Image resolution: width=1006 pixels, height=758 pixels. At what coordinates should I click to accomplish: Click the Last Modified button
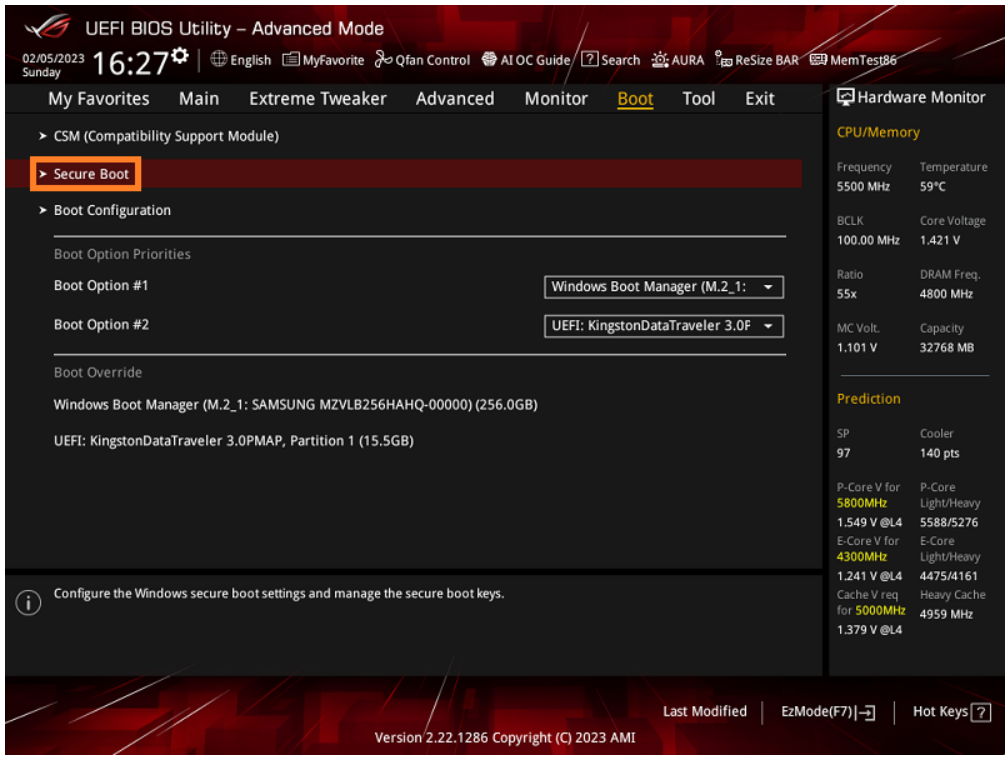(x=705, y=711)
